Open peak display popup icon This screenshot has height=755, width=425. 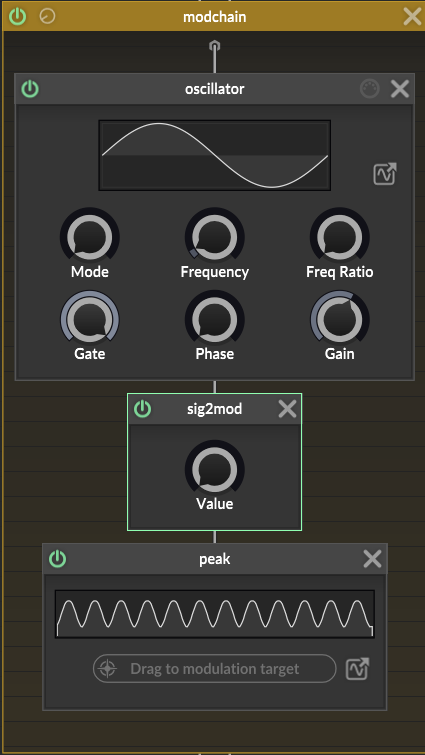tap(358, 669)
